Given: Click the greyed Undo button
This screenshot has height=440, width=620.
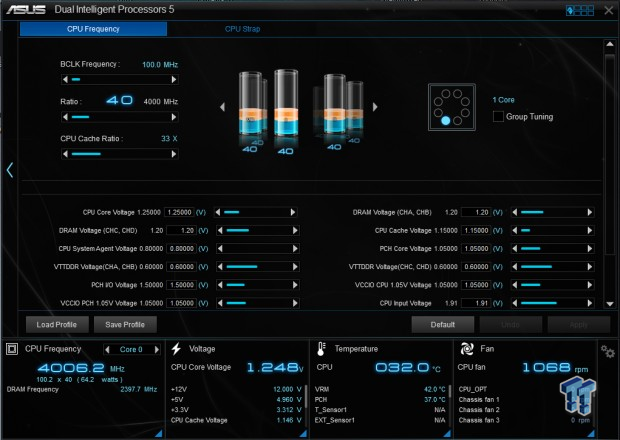Looking at the screenshot, I should click(510, 325).
